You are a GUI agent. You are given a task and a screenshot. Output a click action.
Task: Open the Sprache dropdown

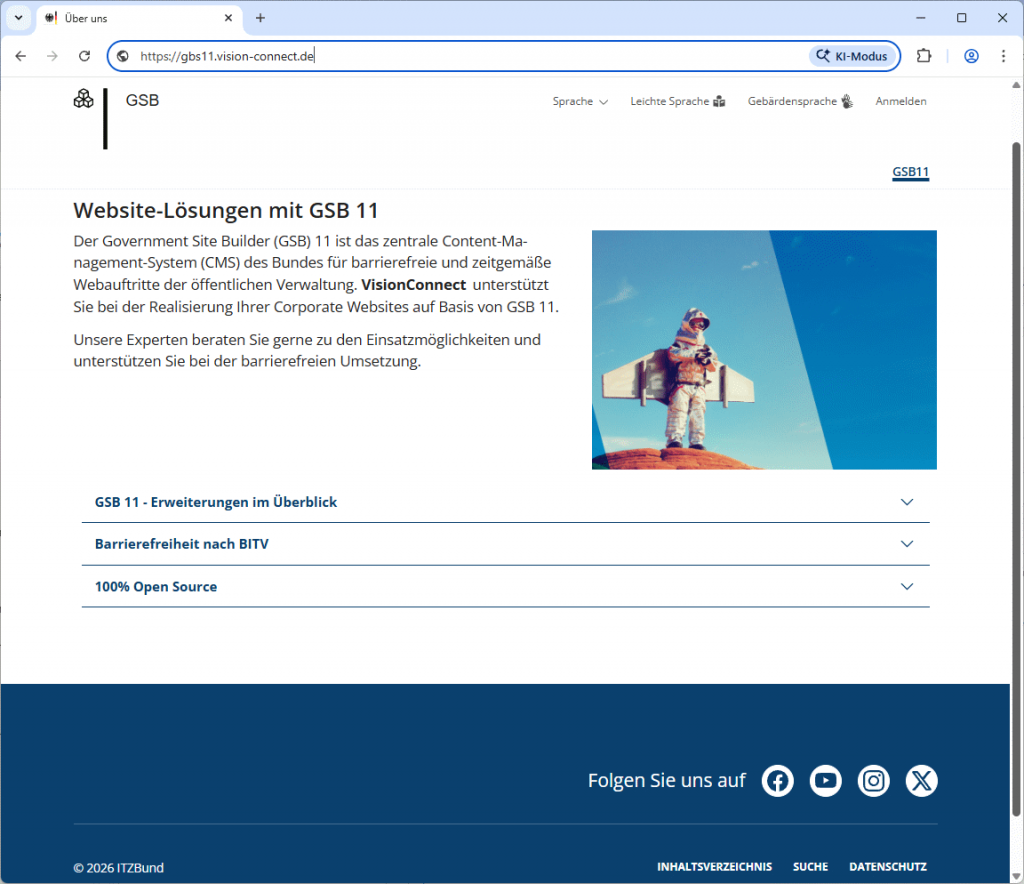580,101
